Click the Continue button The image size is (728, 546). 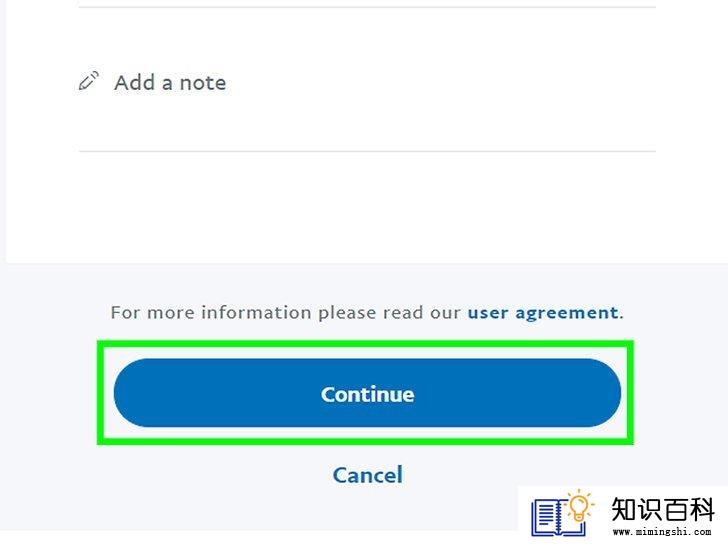pos(367,393)
